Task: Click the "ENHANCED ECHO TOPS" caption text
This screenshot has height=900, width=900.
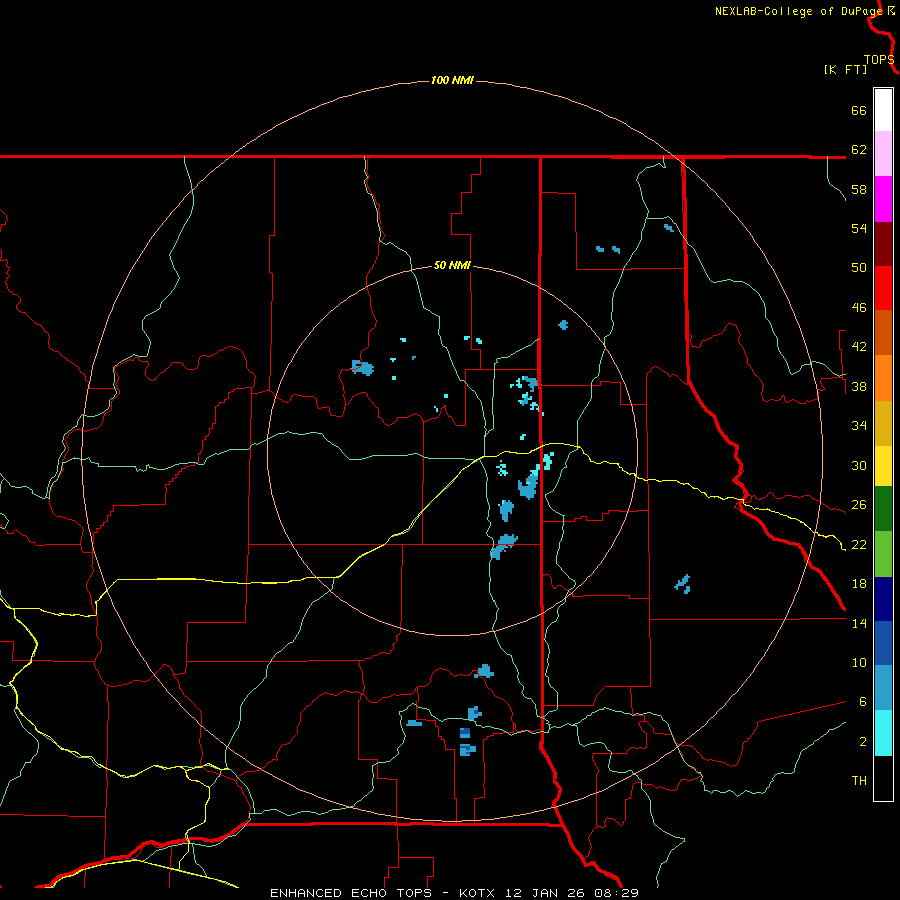Action: point(355,893)
